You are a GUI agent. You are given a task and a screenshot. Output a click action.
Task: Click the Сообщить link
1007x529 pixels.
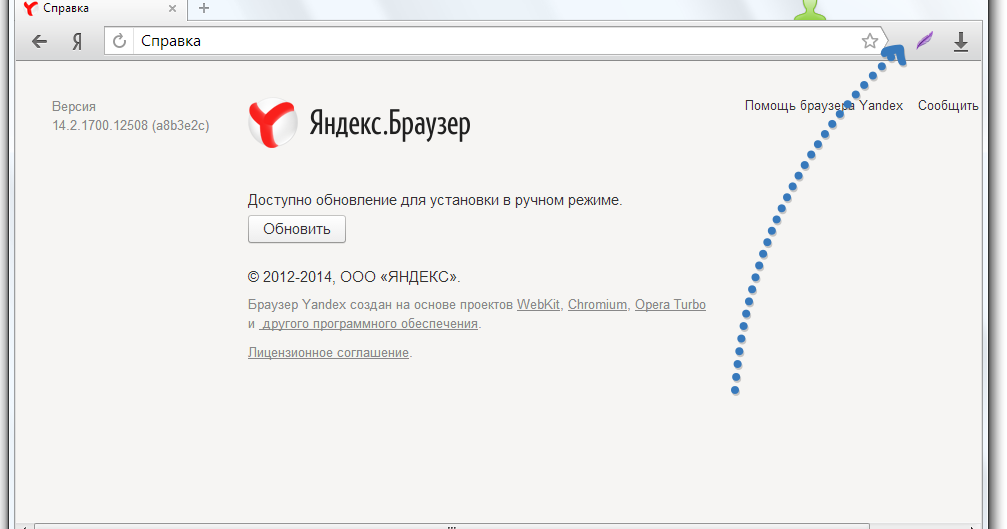[x=948, y=105]
